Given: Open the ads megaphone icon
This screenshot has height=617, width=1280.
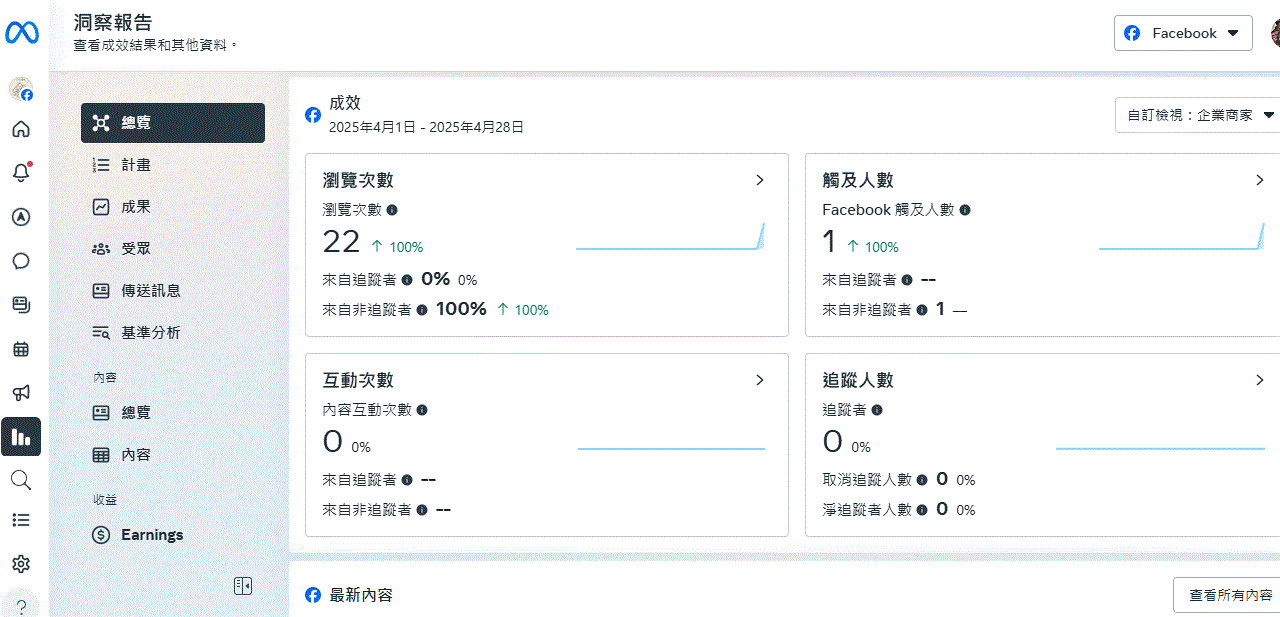Looking at the screenshot, I should (21, 393).
